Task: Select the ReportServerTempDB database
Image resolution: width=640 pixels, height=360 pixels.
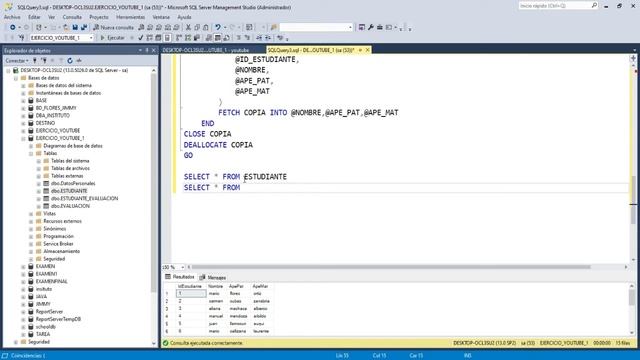Action: (58, 319)
